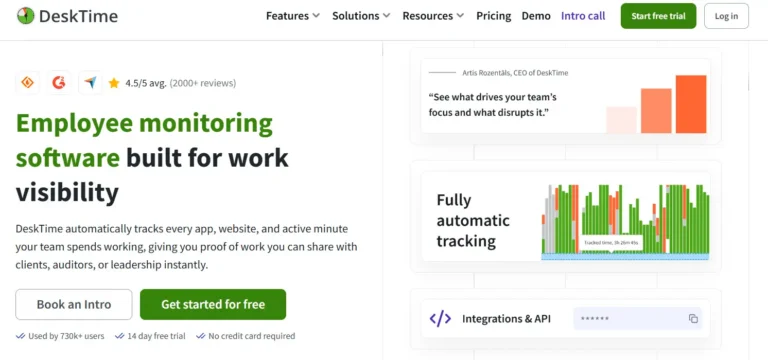Expand the Features menu
Viewport: 768px width, 360px height.
tap(293, 16)
